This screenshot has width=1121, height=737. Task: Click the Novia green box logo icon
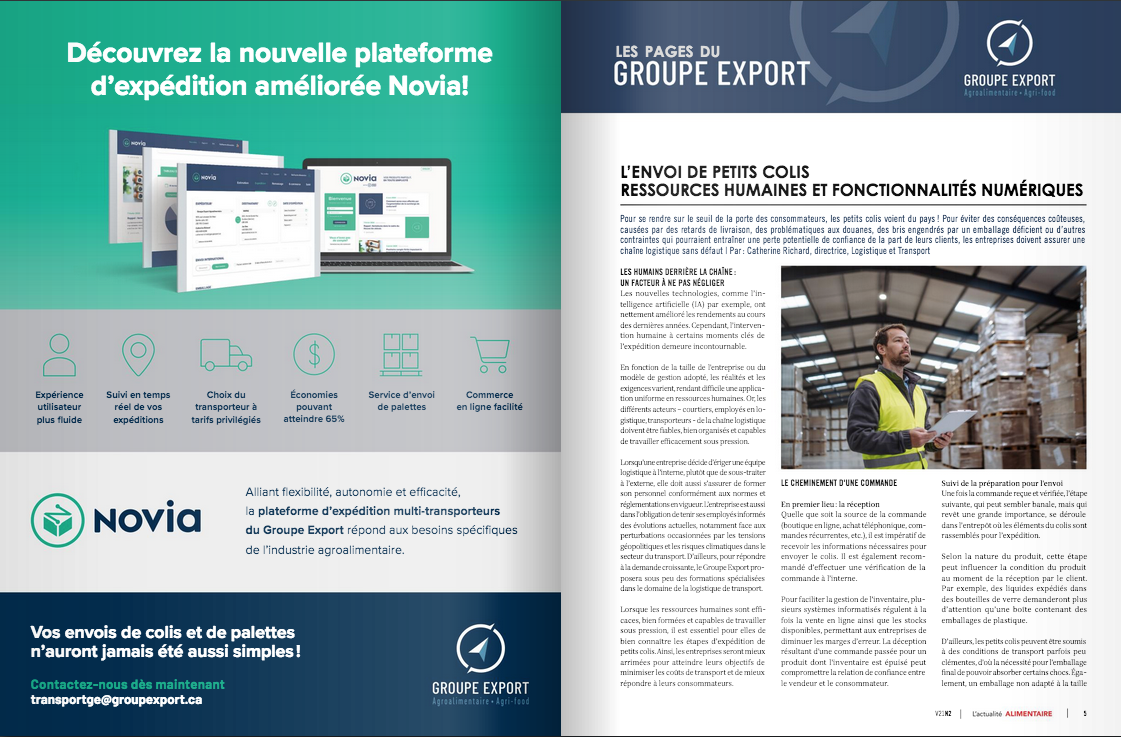(x=57, y=520)
